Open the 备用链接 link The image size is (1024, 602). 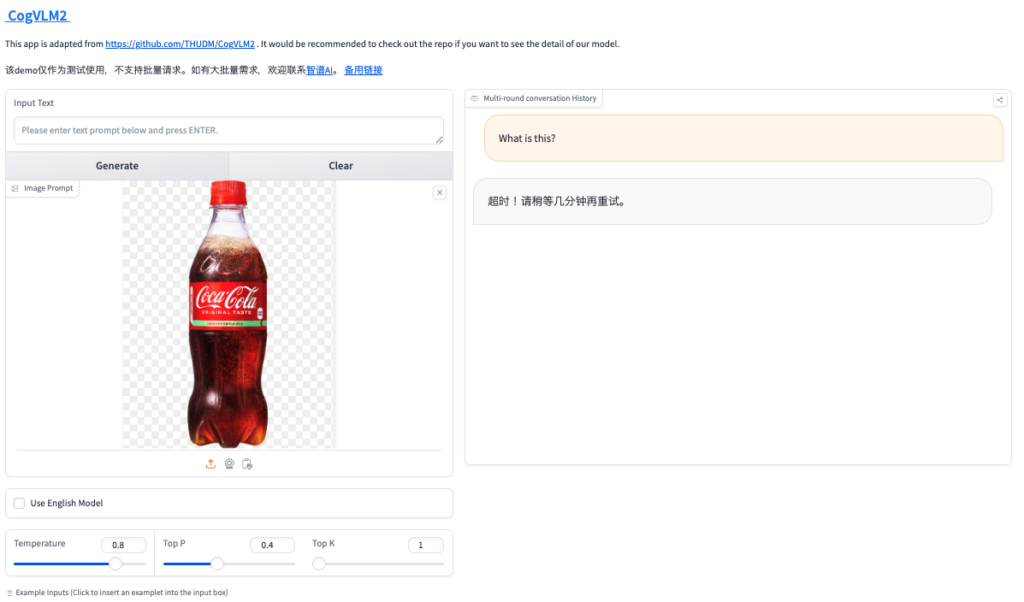click(x=363, y=70)
